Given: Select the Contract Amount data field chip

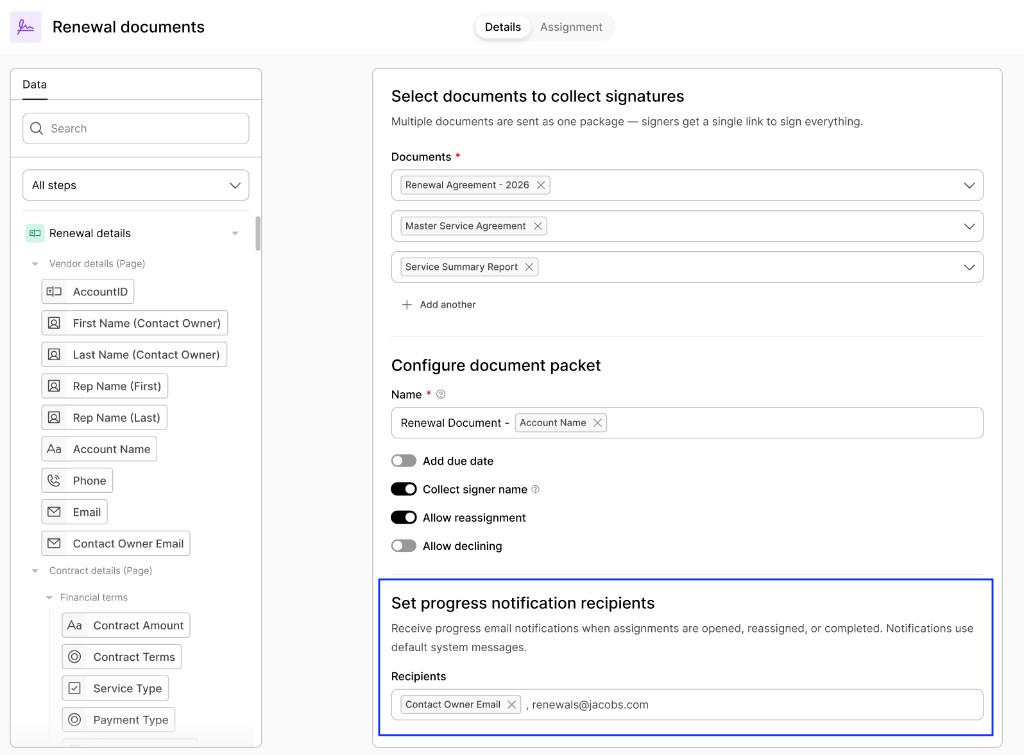Looking at the screenshot, I should pos(126,626).
